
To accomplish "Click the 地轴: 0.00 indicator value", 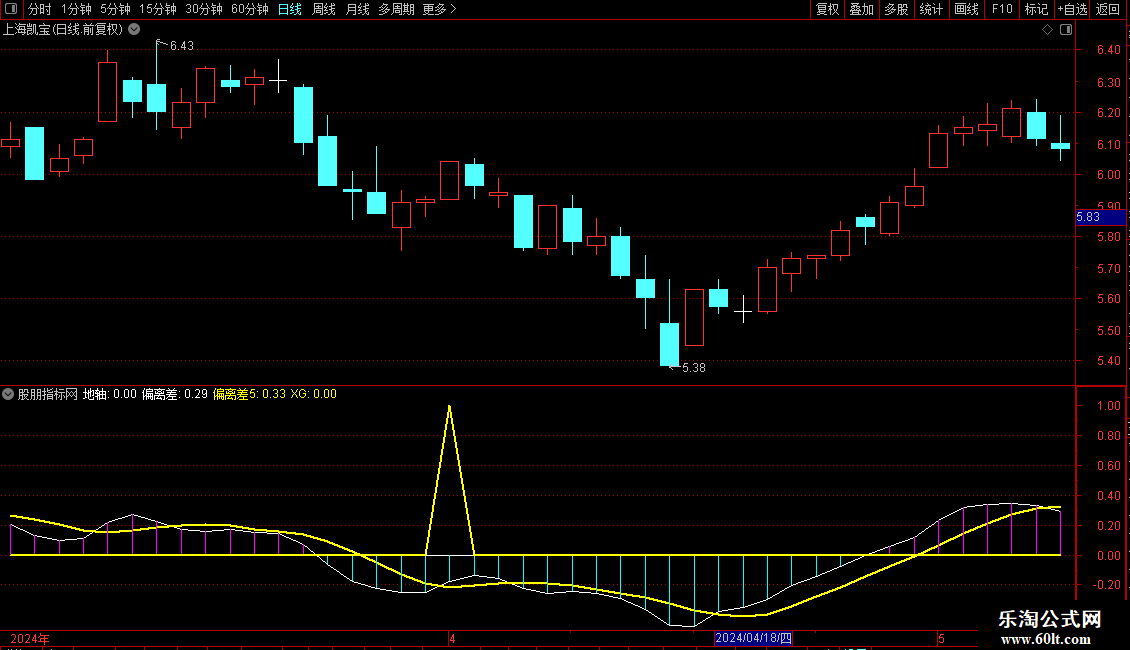I will tap(110, 394).
